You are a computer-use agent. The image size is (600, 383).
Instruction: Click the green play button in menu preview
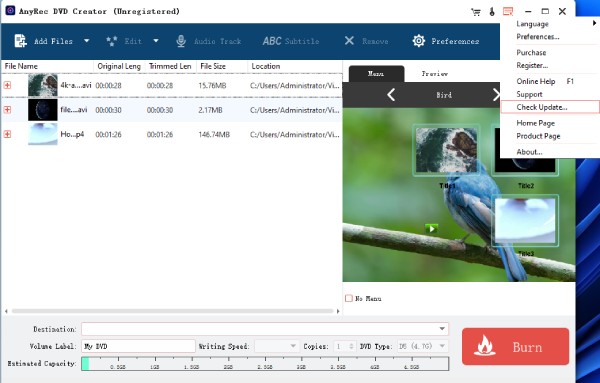pos(432,229)
